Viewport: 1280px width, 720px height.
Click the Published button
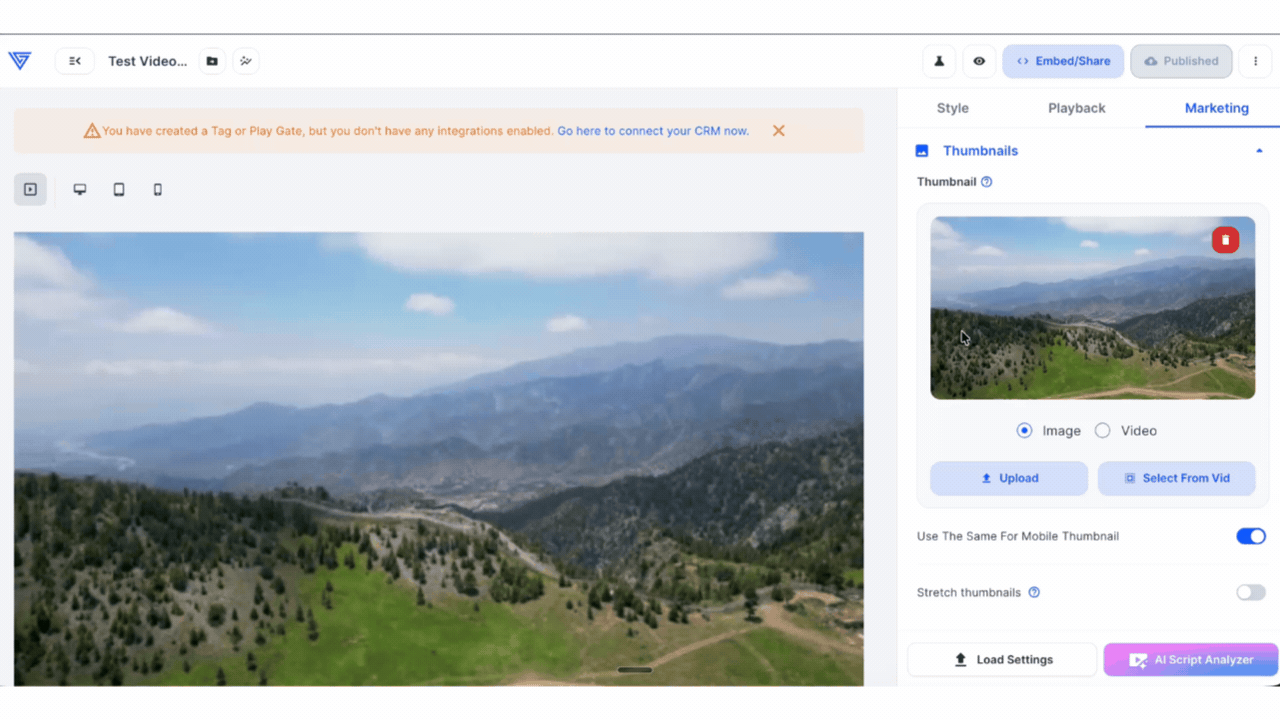pos(1181,61)
